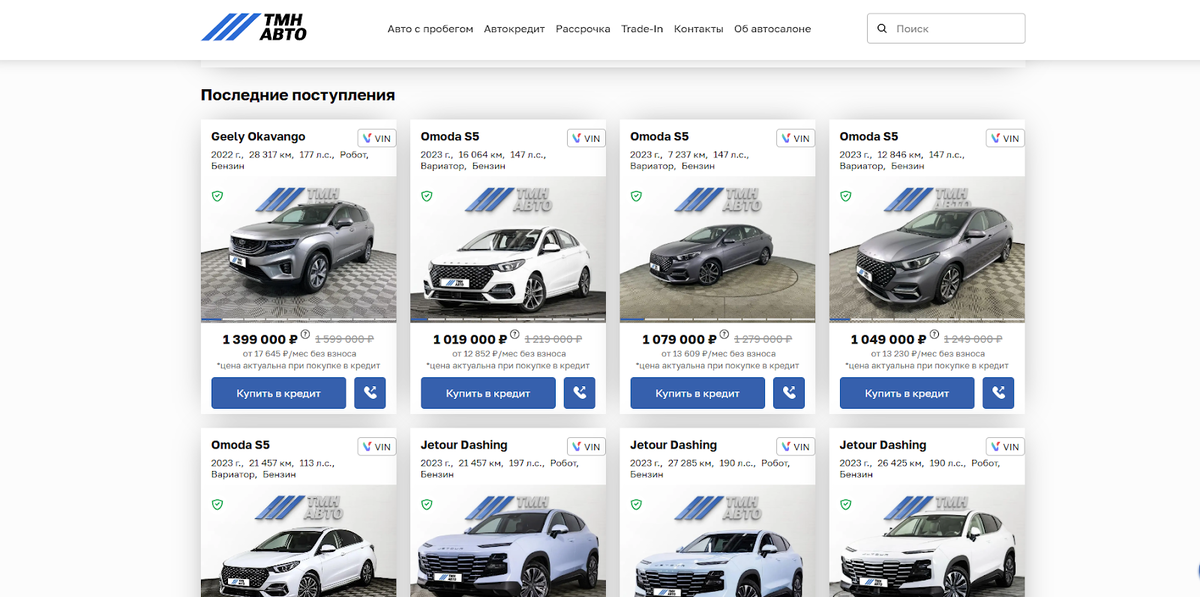Viewport: 1200px width, 597px height.
Task: Click phone call icon next to 1 079 000 ₽ offer
Action: (x=789, y=393)
